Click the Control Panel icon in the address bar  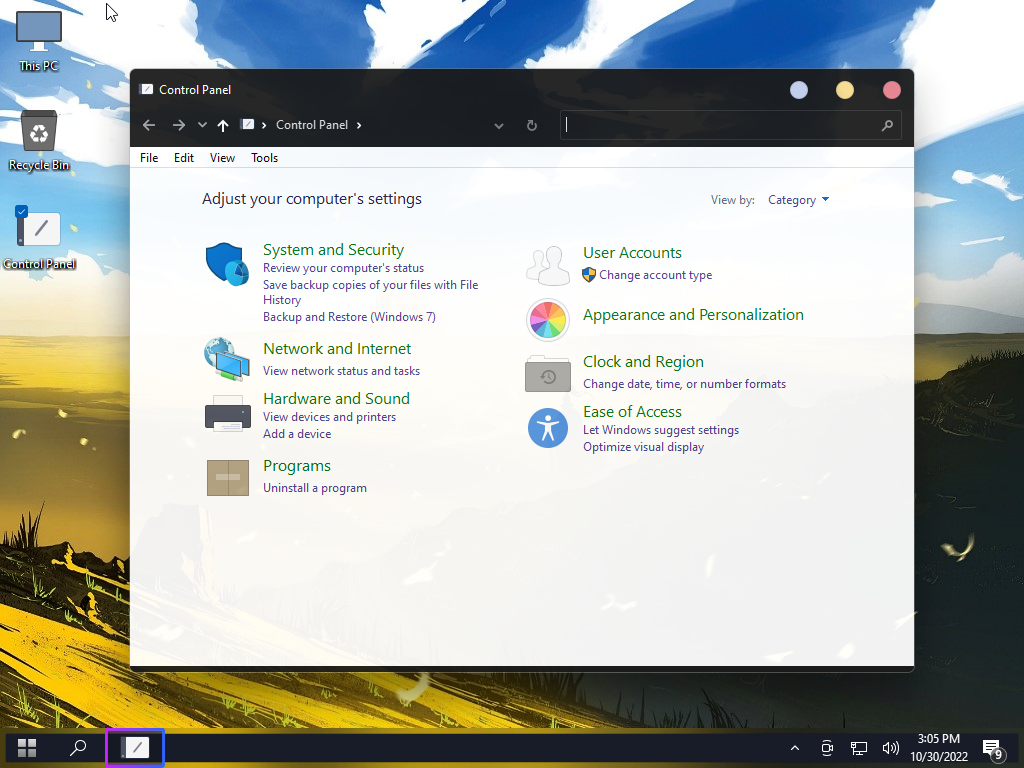pos(247,124)
